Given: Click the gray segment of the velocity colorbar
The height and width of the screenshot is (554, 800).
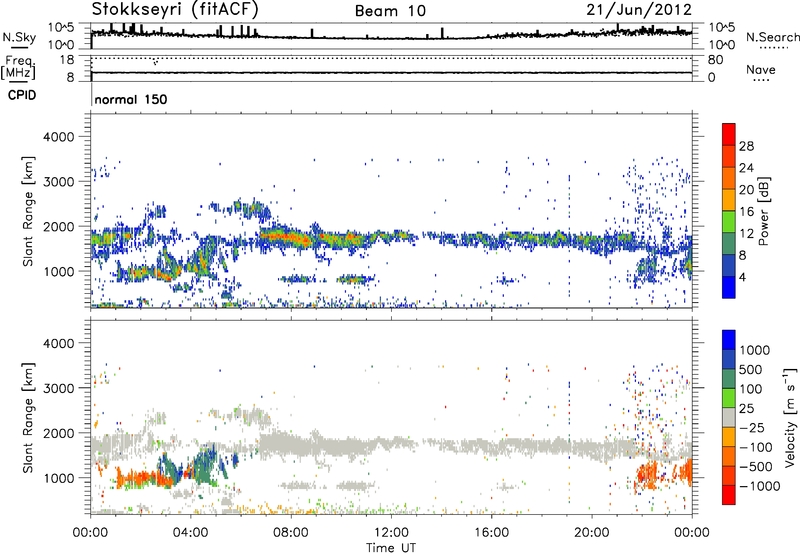Looking at the screenshot, I should click(729, 418).
